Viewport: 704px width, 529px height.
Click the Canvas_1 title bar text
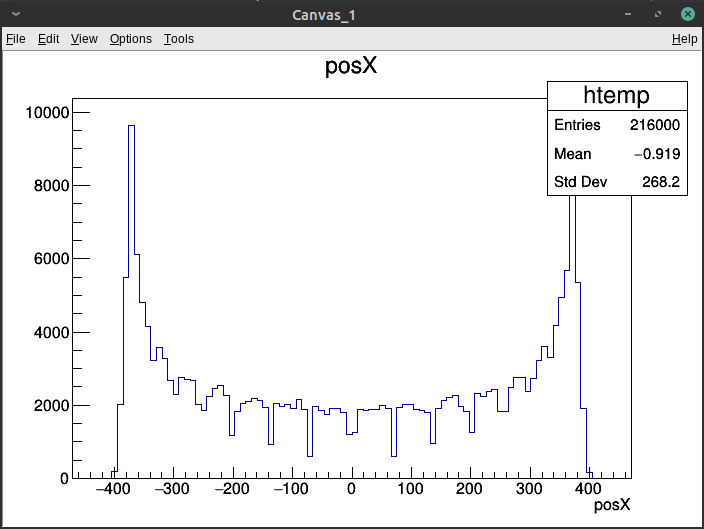[x=324, y=15]
